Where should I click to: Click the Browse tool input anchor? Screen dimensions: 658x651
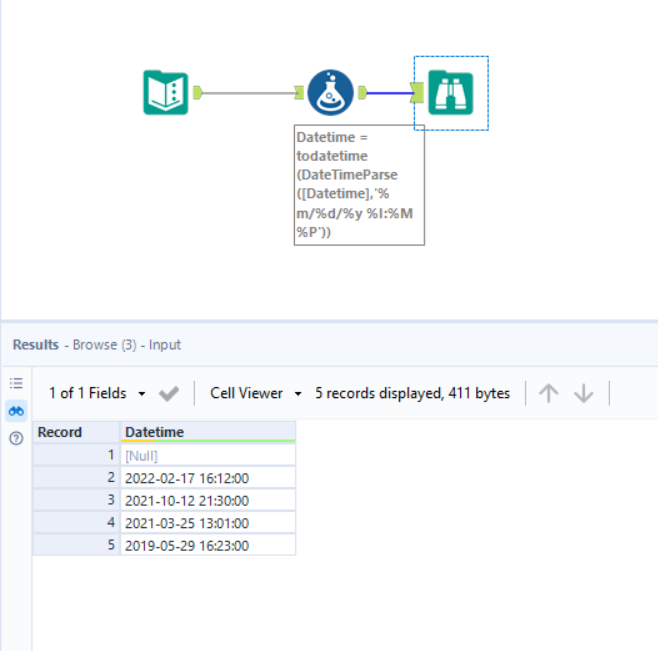tap(417, 93)
